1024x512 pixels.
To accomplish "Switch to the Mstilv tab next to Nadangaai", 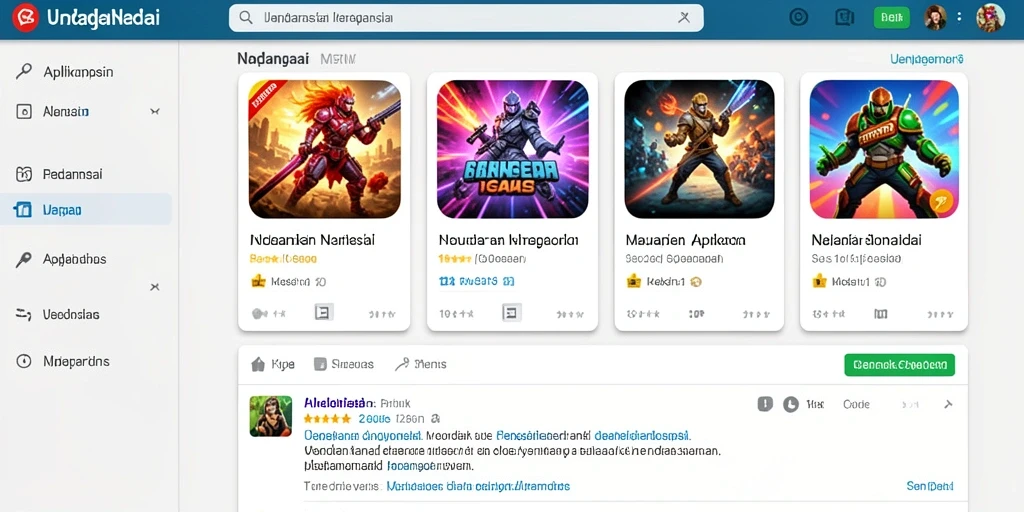I will (338, 59).
